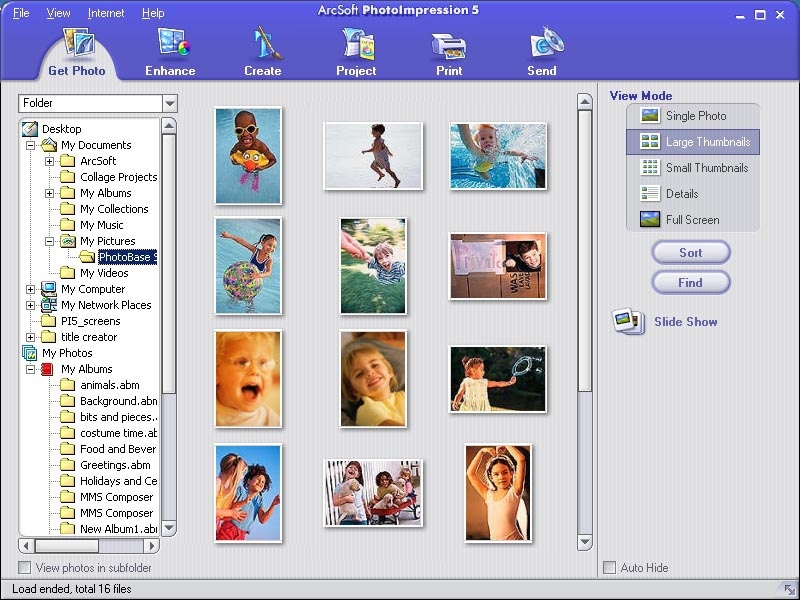Open the Print module
Image resolution: width=800 pixels, height=600 pixels.
tap(448, 45)
